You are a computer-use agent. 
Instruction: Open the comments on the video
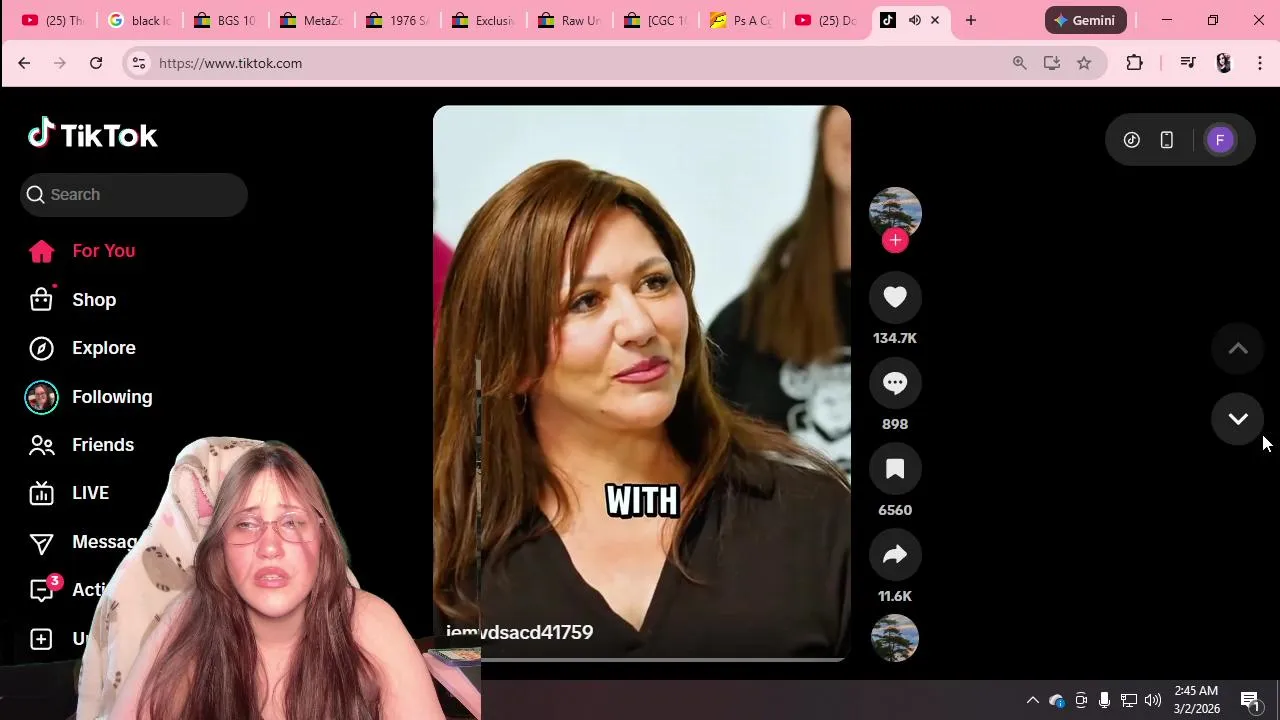895,383
